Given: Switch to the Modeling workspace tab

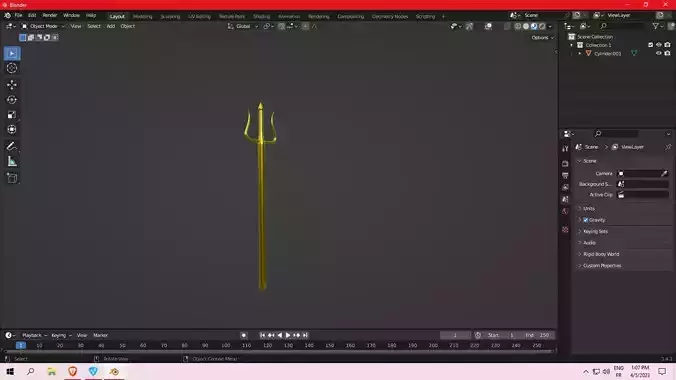Looking at the screenshot, I should [142, 16].
